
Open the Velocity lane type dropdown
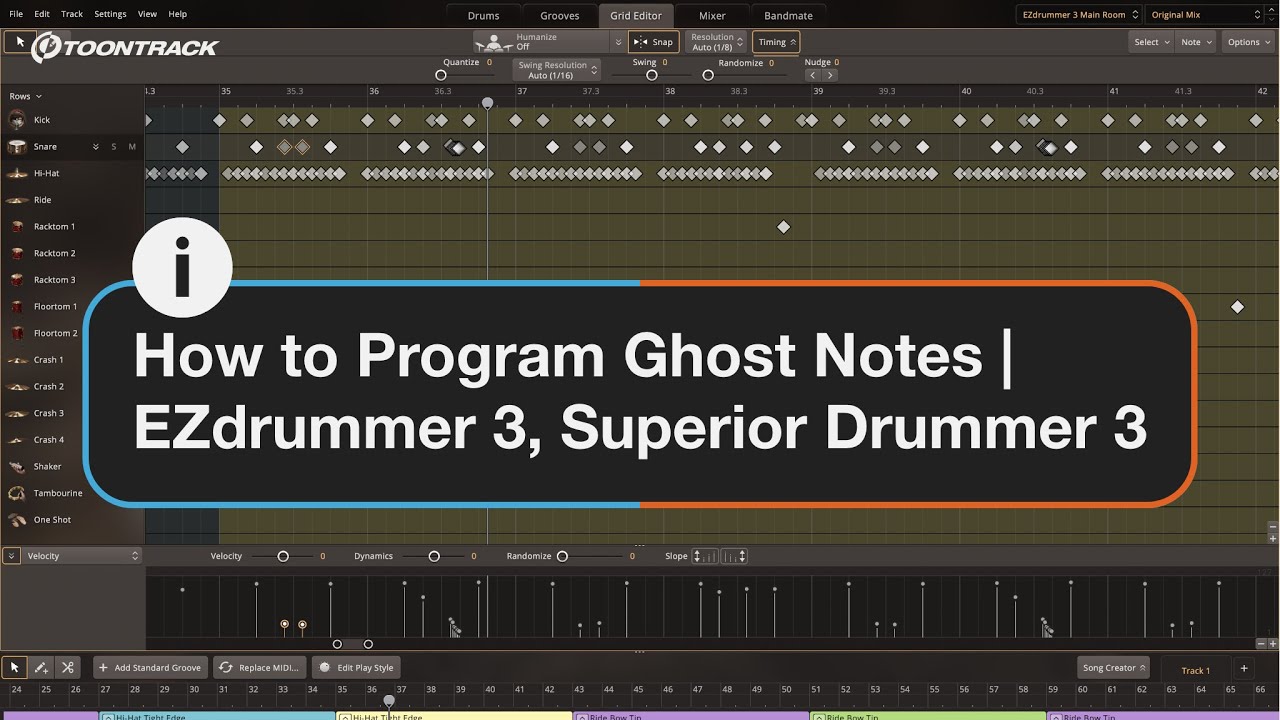82,556
